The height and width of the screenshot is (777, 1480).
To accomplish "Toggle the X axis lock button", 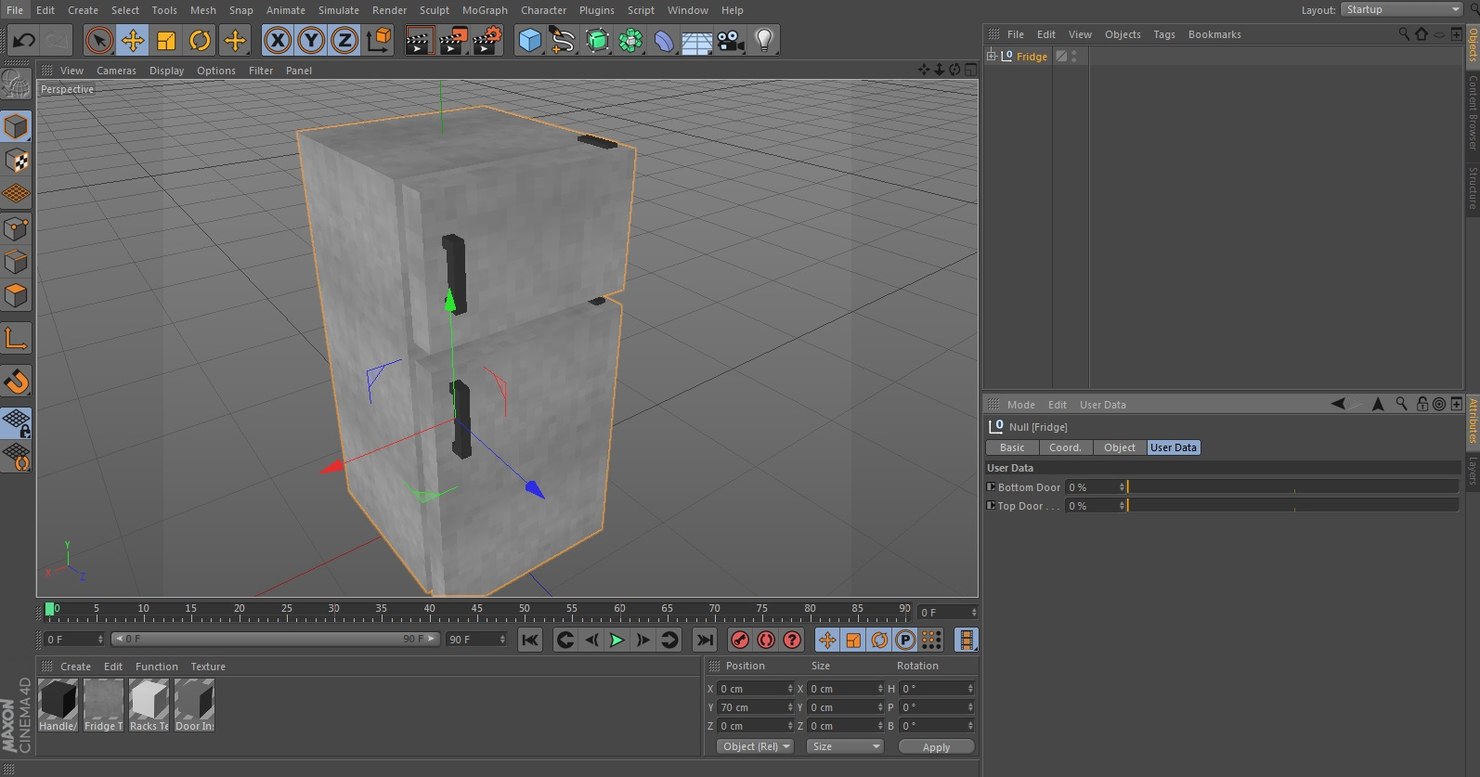I will tap(278, 40).
